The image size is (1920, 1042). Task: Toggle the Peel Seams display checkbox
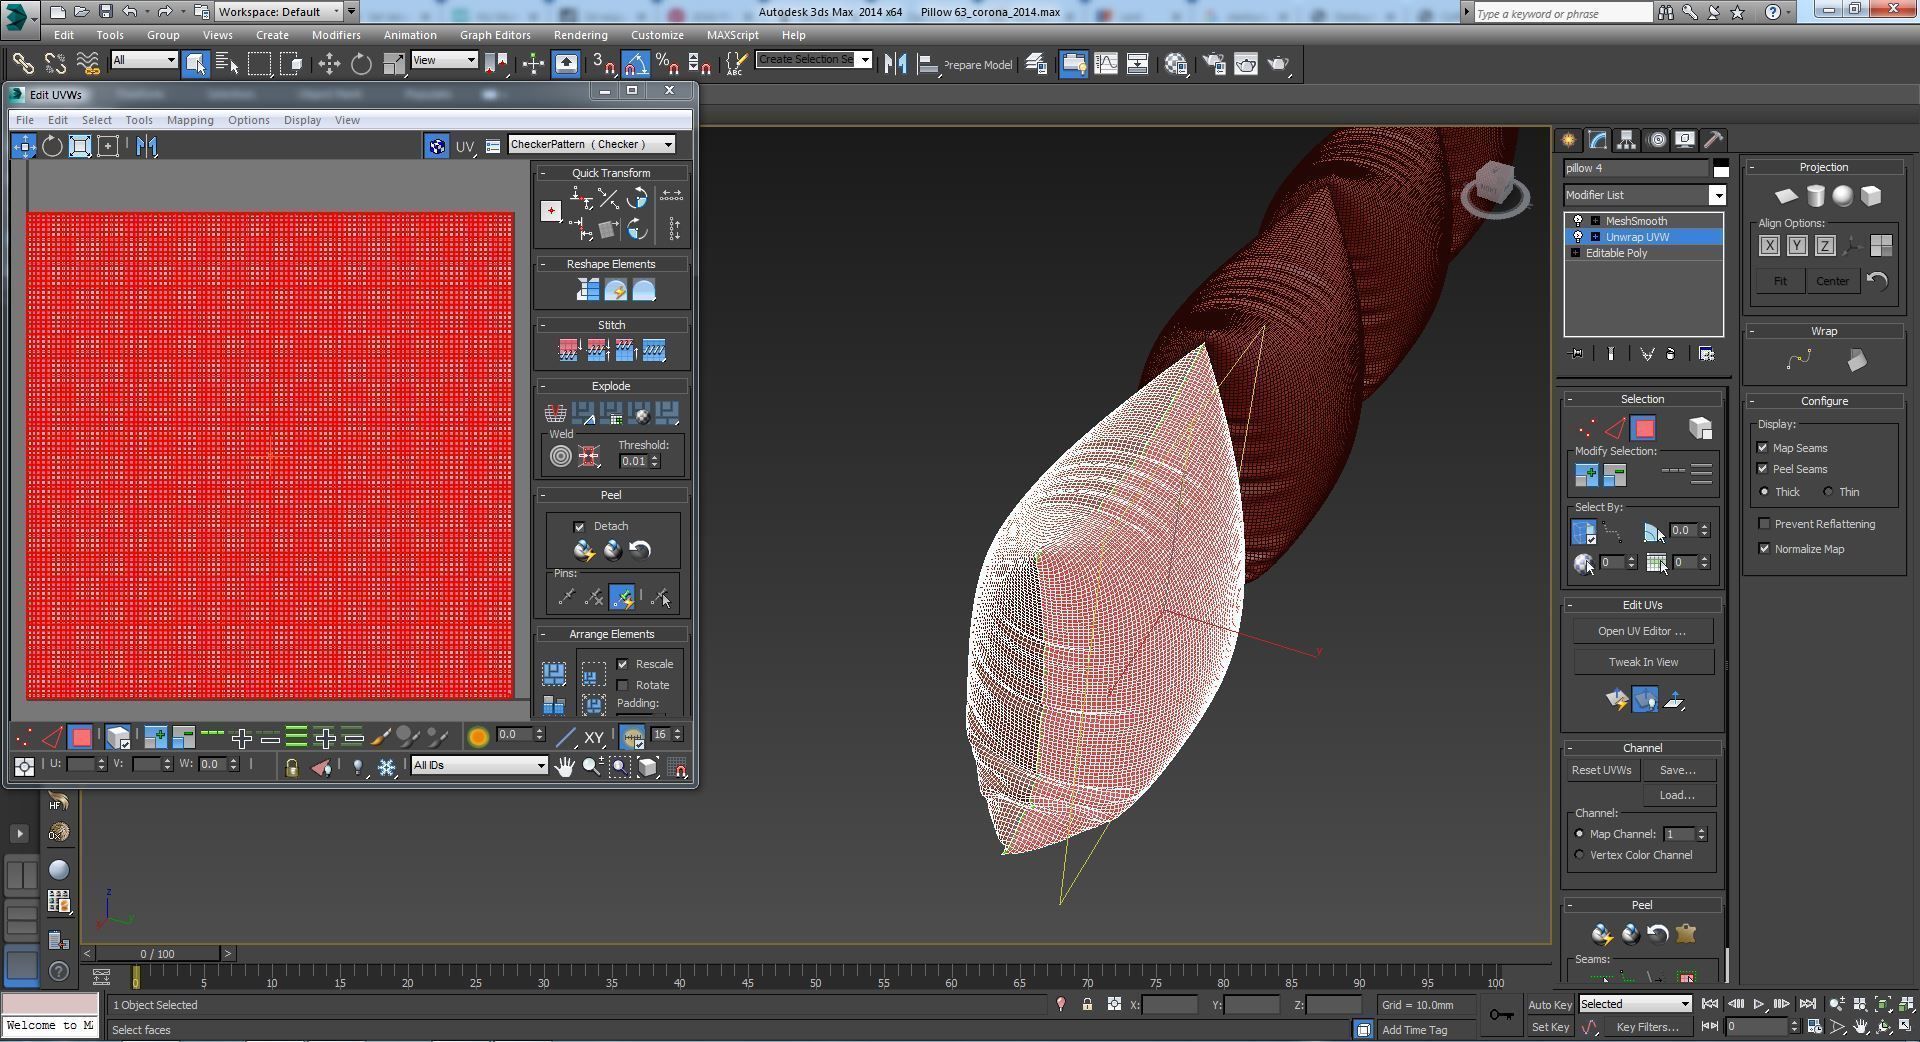point(1764,469)
